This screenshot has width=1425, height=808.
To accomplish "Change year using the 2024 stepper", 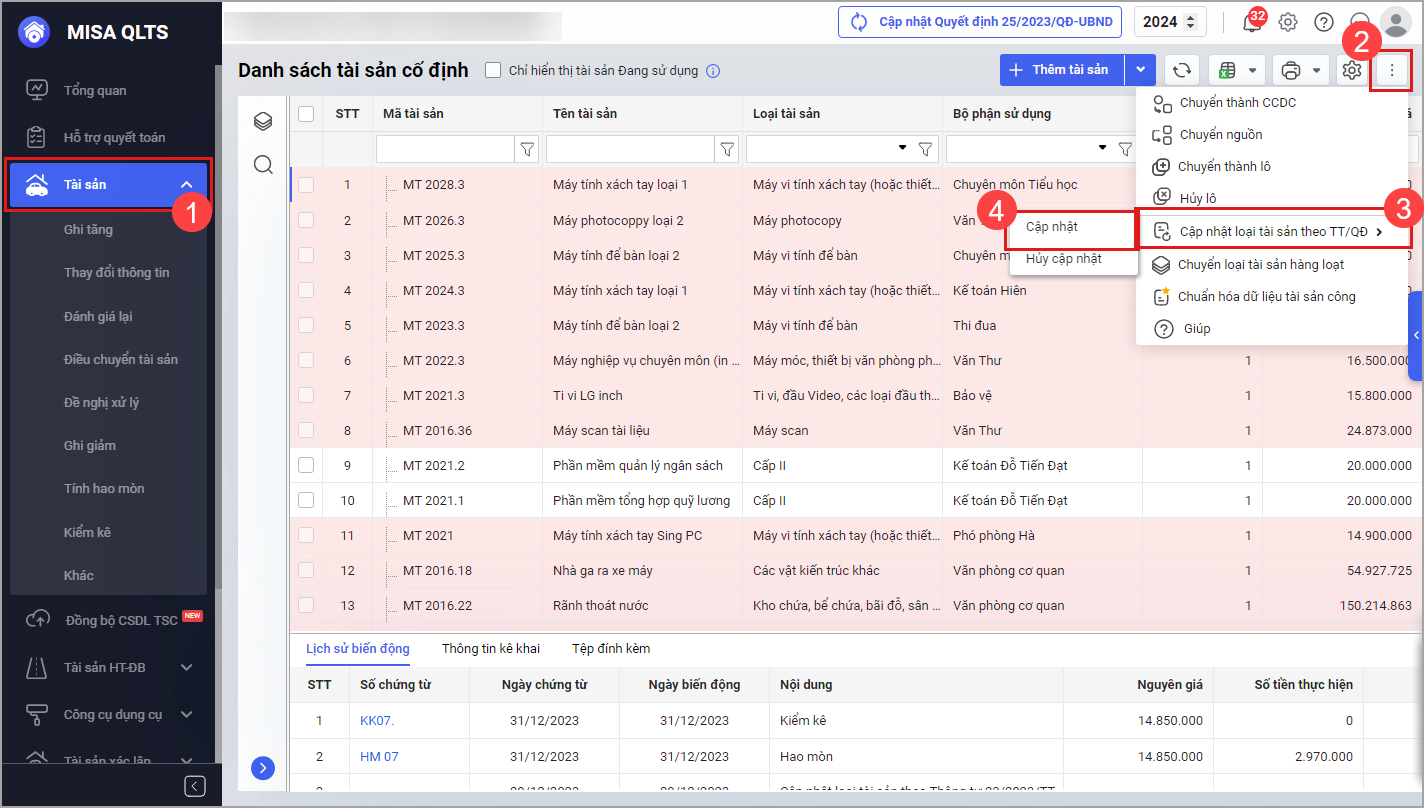I will click(1191, 22).
